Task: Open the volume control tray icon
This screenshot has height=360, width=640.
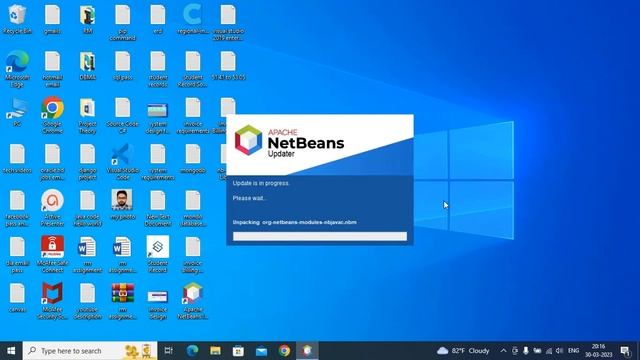Action: pos(560,351)
